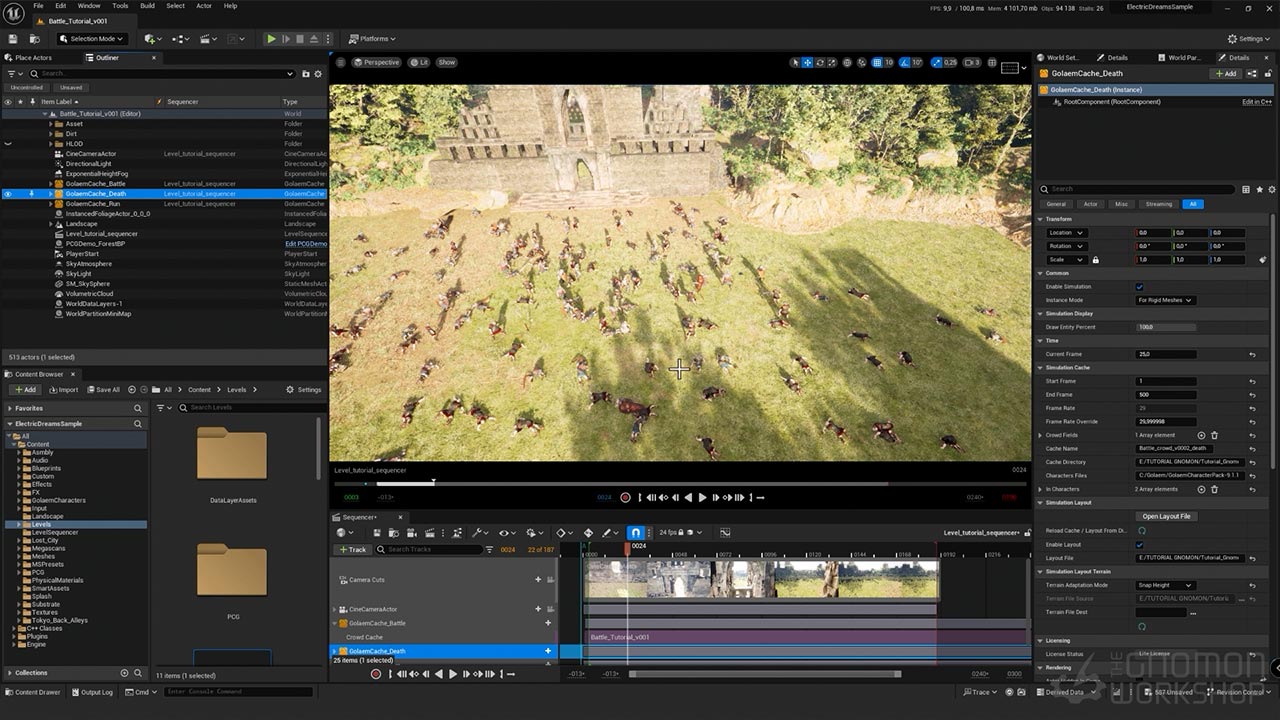The width and height of the screenshot is (1280, 720).
Task: Add a track to the Camera Cuts row
Action: pyautogui.click(x=538, y=579)
